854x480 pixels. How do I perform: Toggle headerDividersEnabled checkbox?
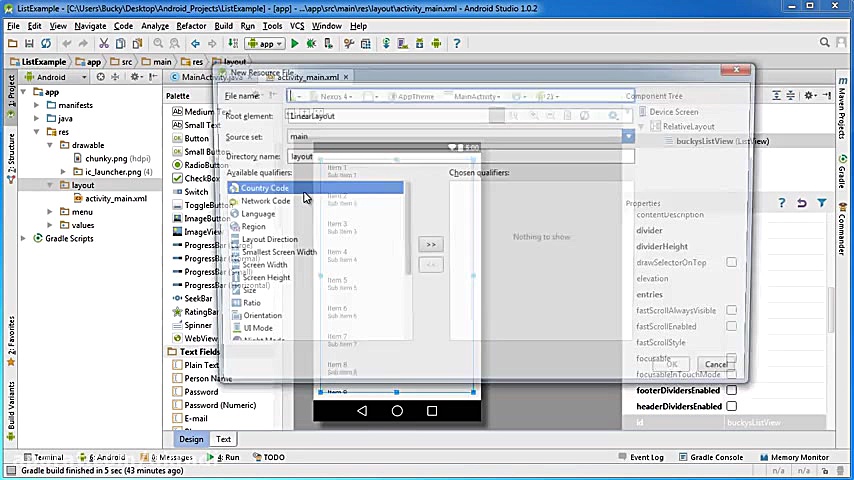click(x=731, y=406)
